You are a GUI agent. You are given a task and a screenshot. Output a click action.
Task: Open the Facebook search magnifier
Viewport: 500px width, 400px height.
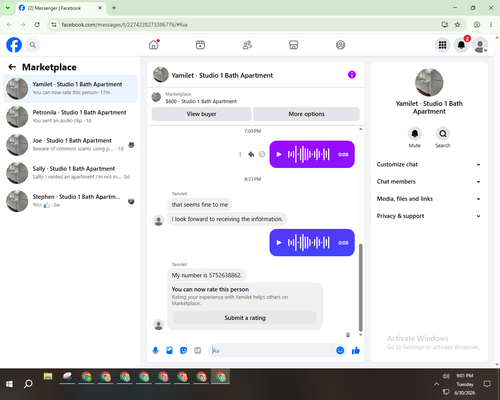point(33,45)
